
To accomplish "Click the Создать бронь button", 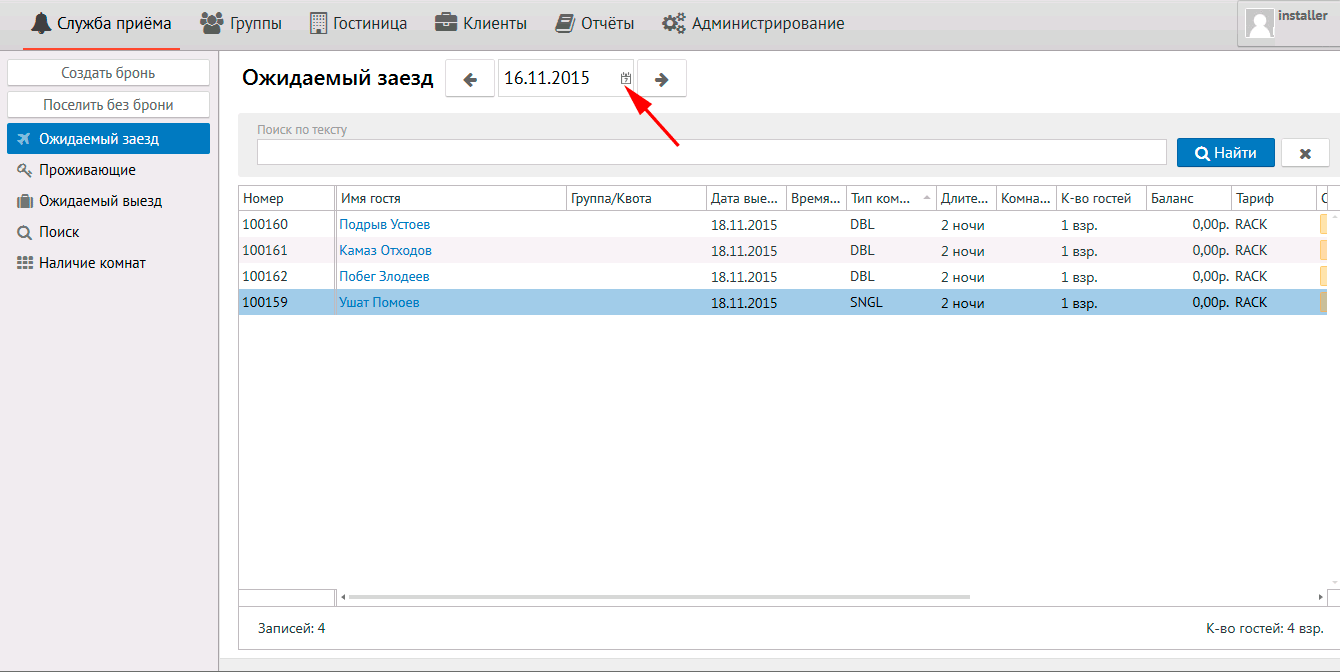I will pyautogui.click(x=108, y=73).
